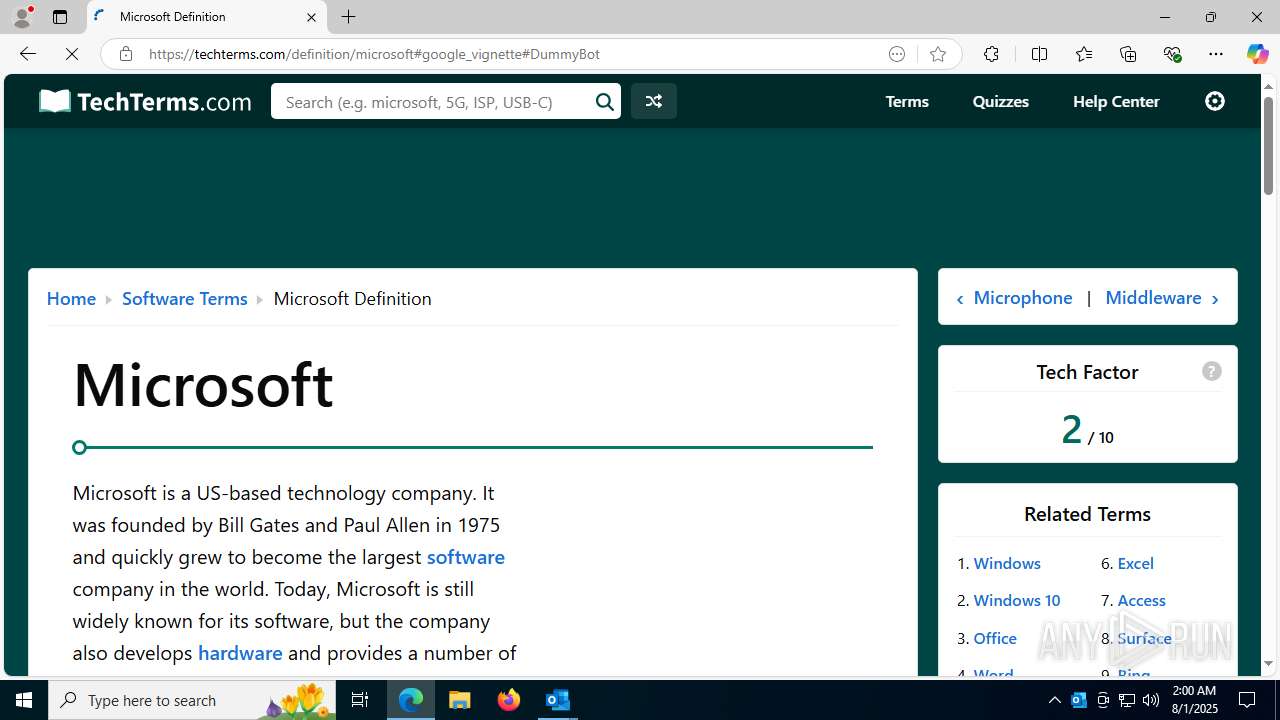Viewport: 1280px width, 720px height.
Task: Click the Edge icon on the taskbar
Action: coord(411,700)
